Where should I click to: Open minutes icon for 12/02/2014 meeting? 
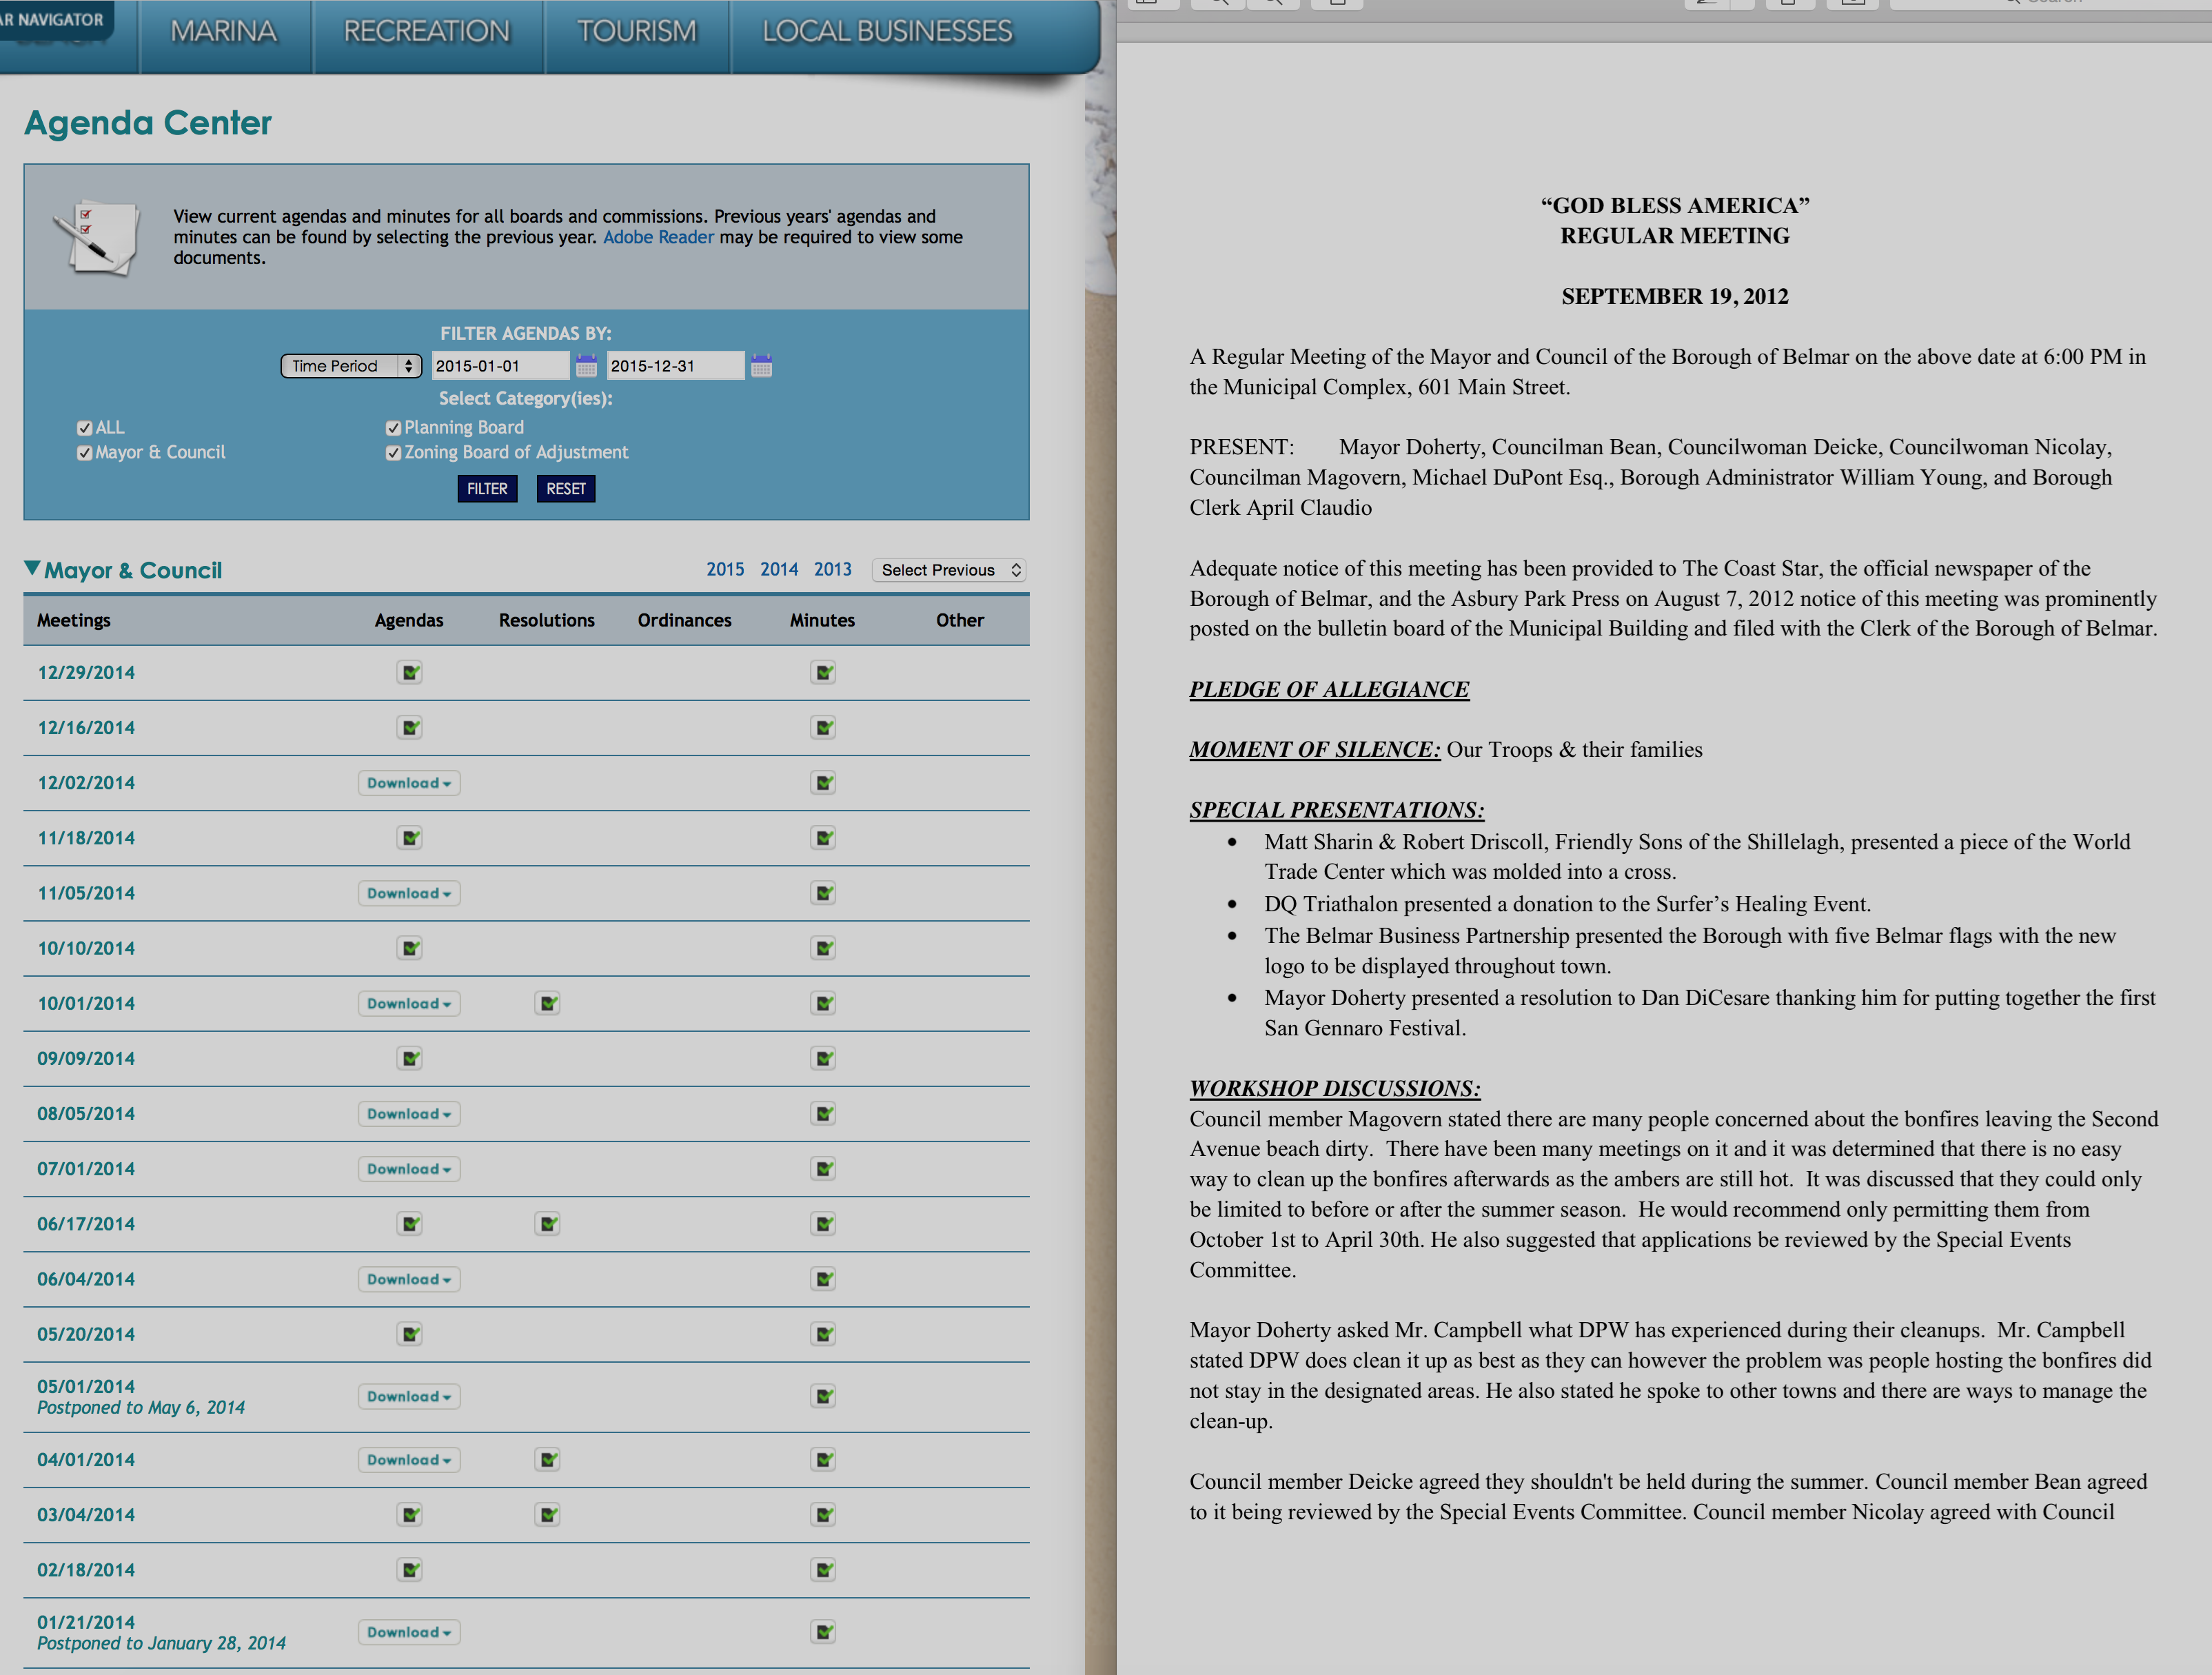click(x=823, y=782)
